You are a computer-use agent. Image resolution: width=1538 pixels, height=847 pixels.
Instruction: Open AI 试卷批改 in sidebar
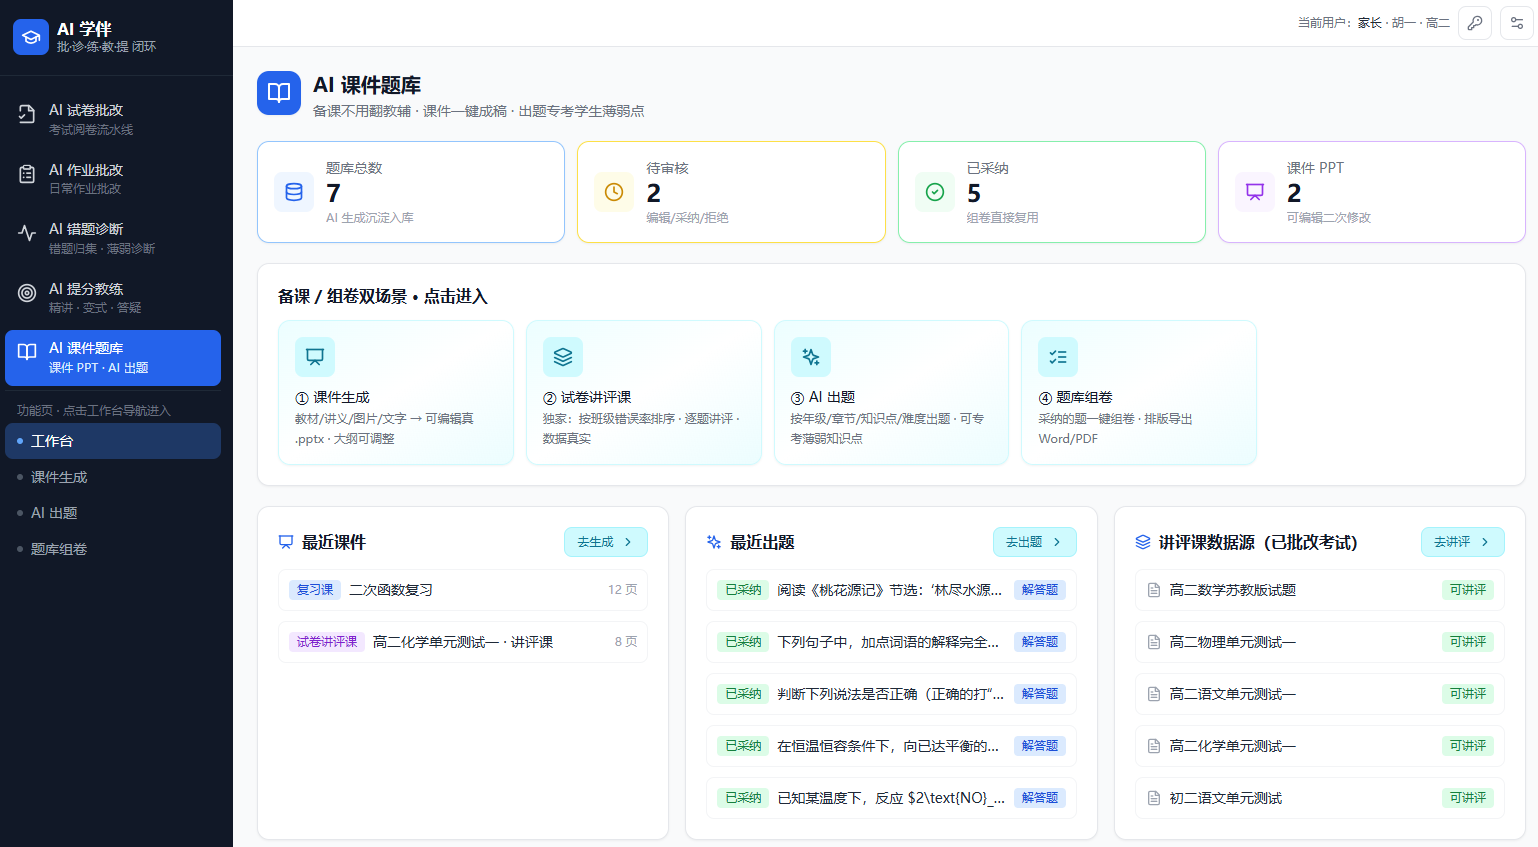coord(113,119)
